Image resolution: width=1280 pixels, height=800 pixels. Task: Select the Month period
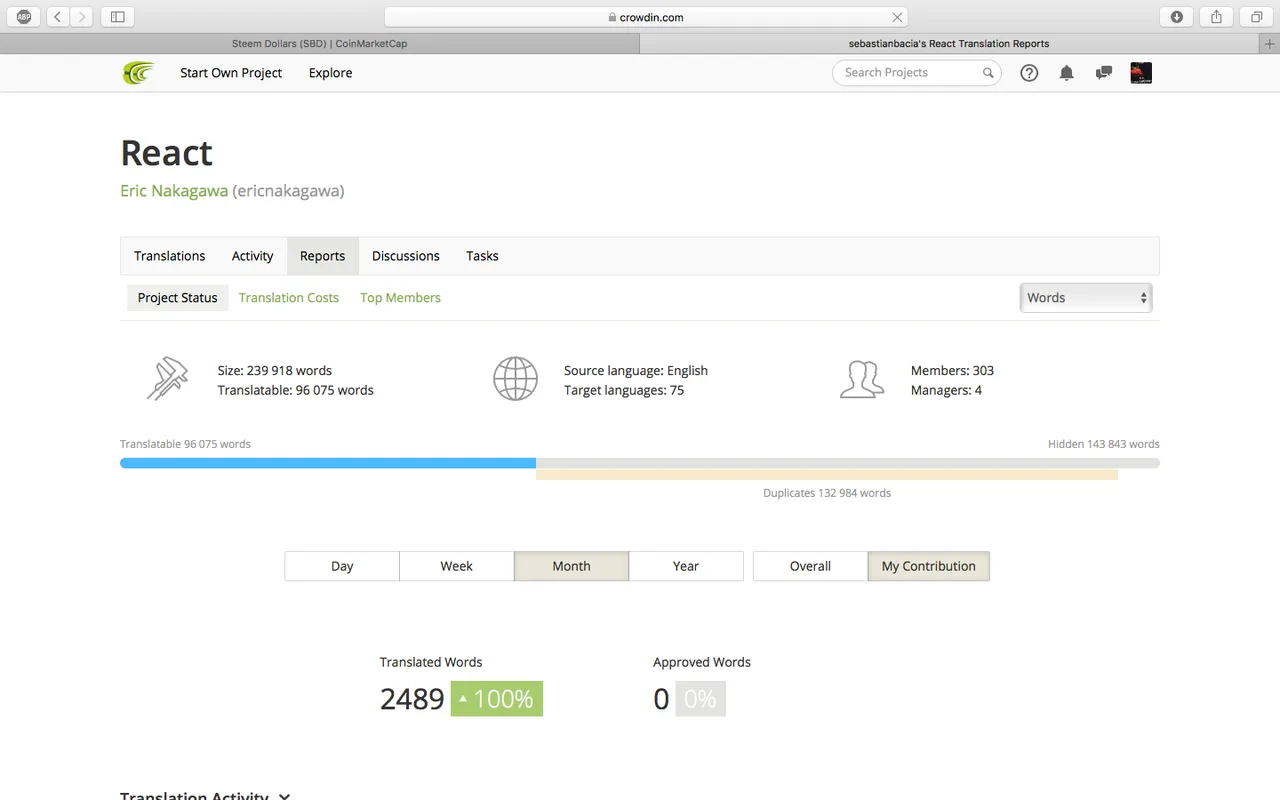click(x=571, y=566)
